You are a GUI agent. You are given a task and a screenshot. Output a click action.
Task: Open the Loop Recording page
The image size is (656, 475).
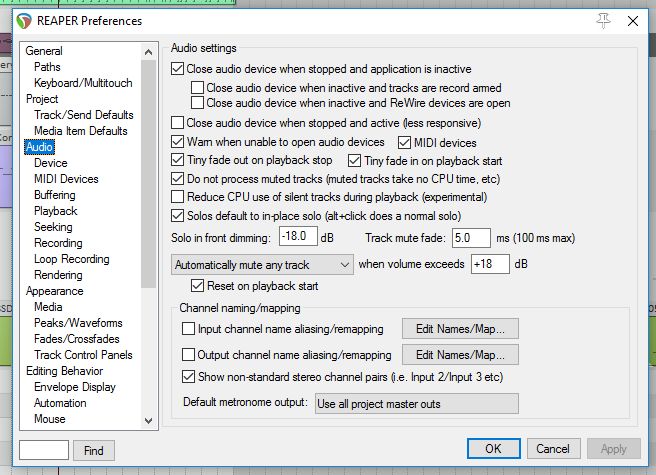point(72,259)
